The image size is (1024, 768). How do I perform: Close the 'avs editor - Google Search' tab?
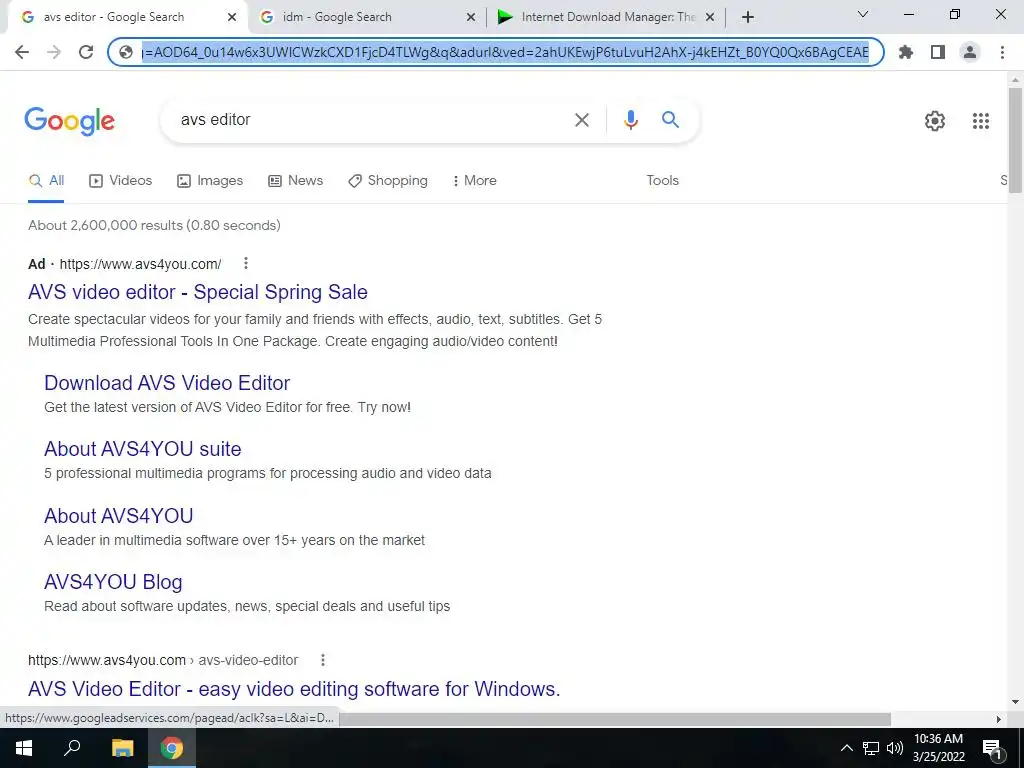point(232,17)
